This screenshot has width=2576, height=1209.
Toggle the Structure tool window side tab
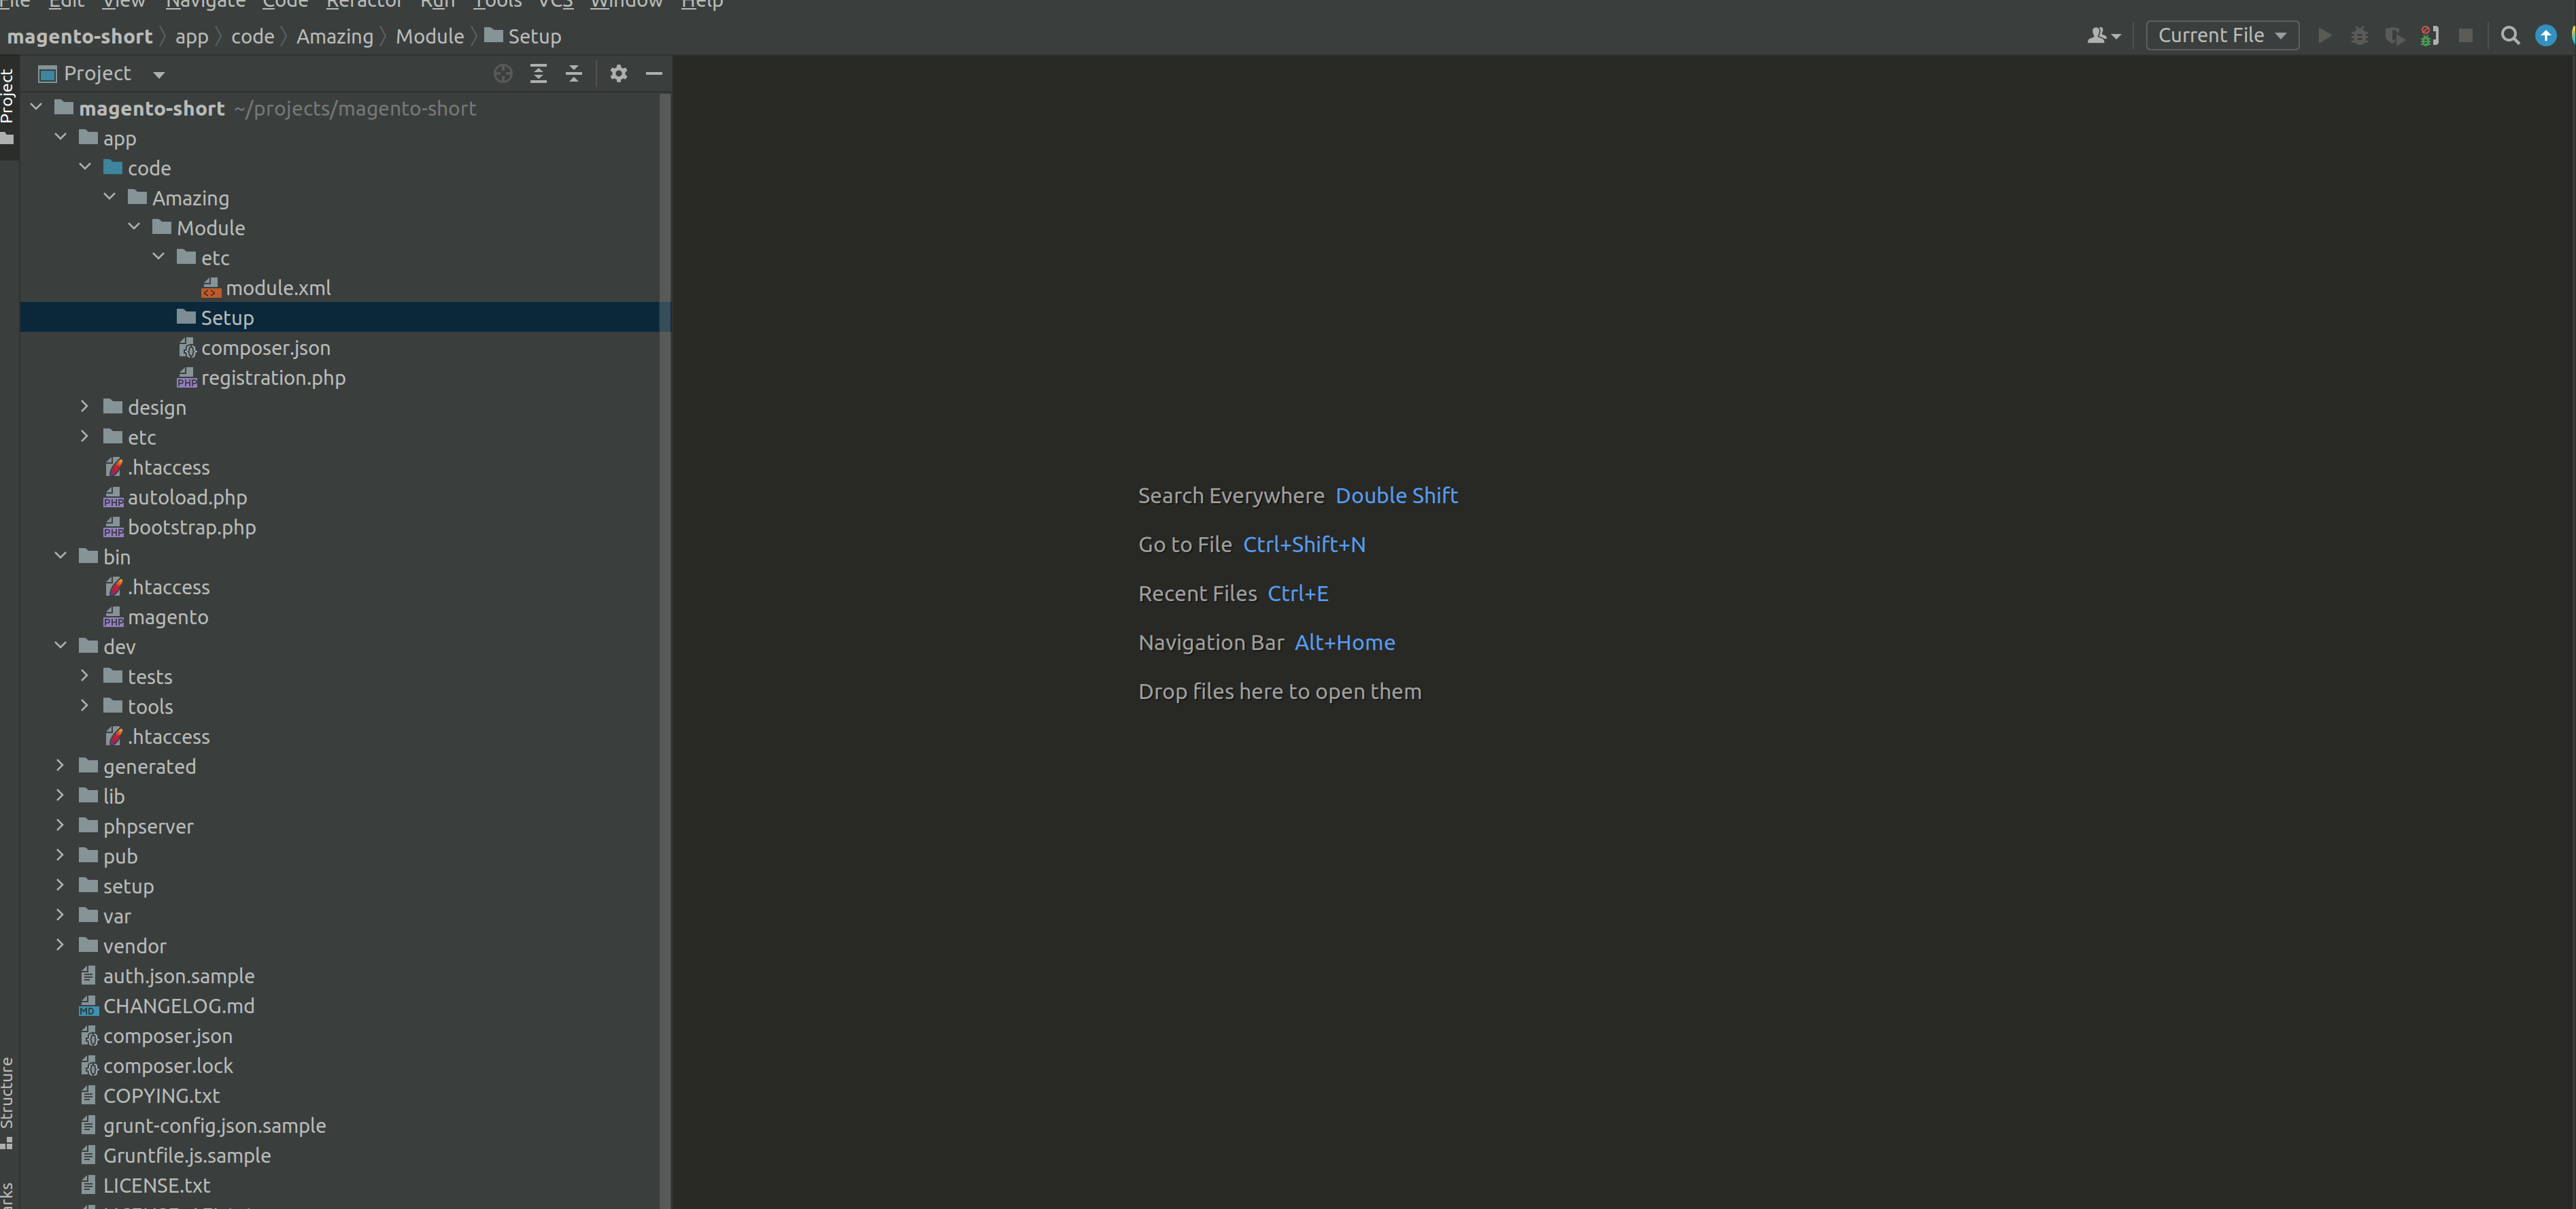pyautogui.click(x=8, y=1093)
